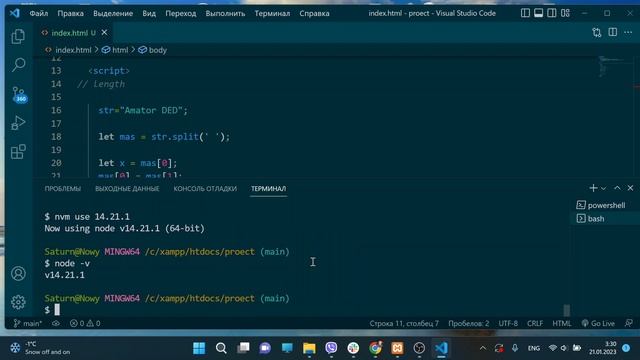Change line endings via CRLF status item
Screen dimensions: 640x360
(x=535, y=324)
